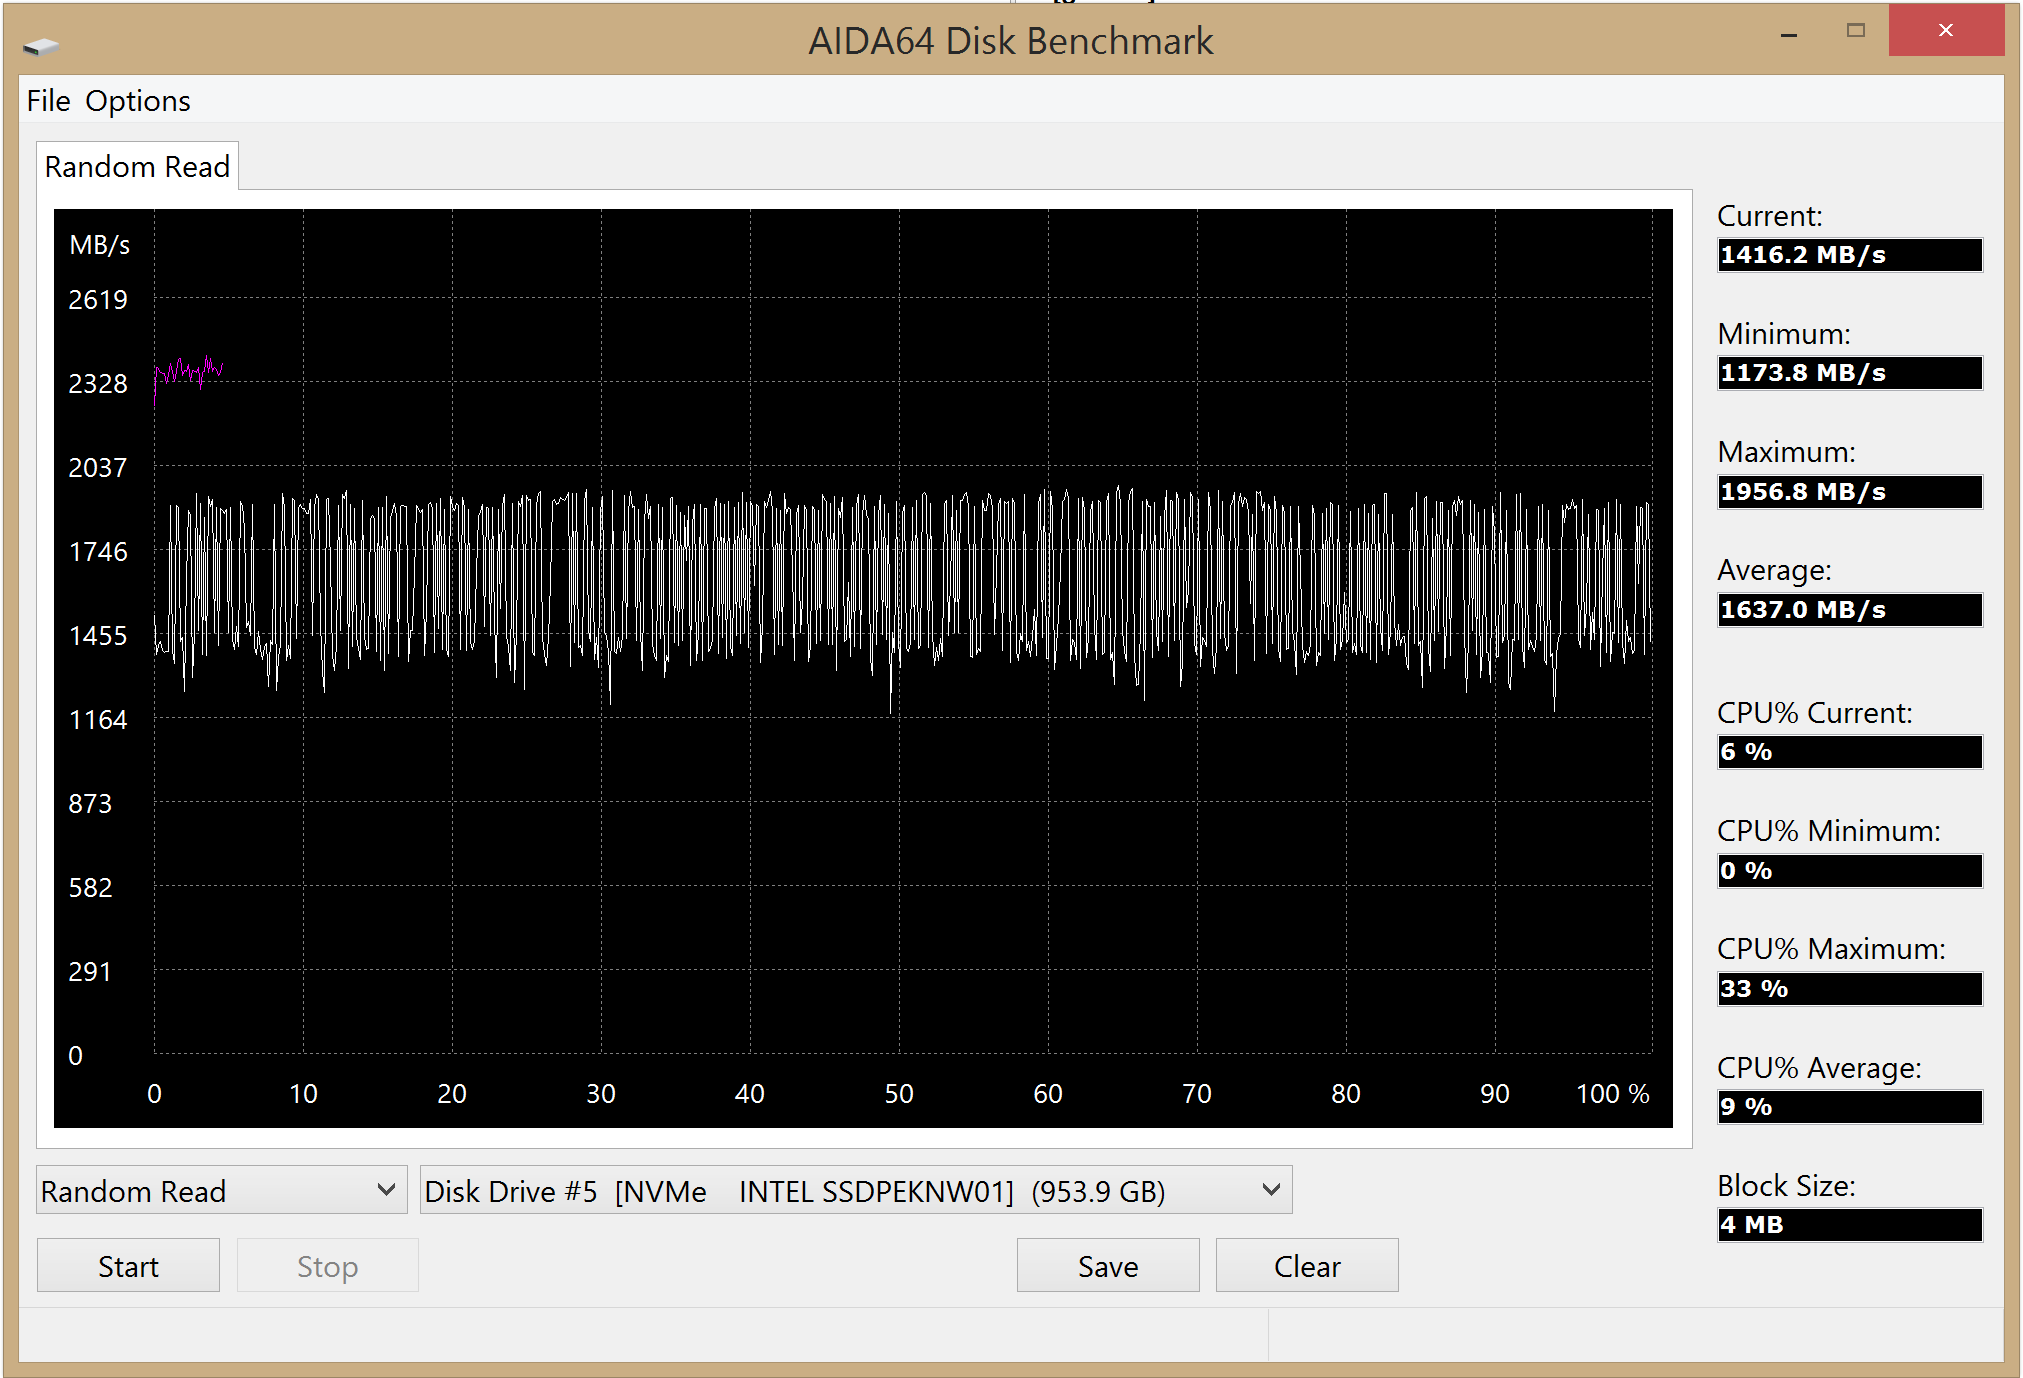Open the Options menu
The height and width of the screenshot is (1378, 2023).
click(137, 101)
